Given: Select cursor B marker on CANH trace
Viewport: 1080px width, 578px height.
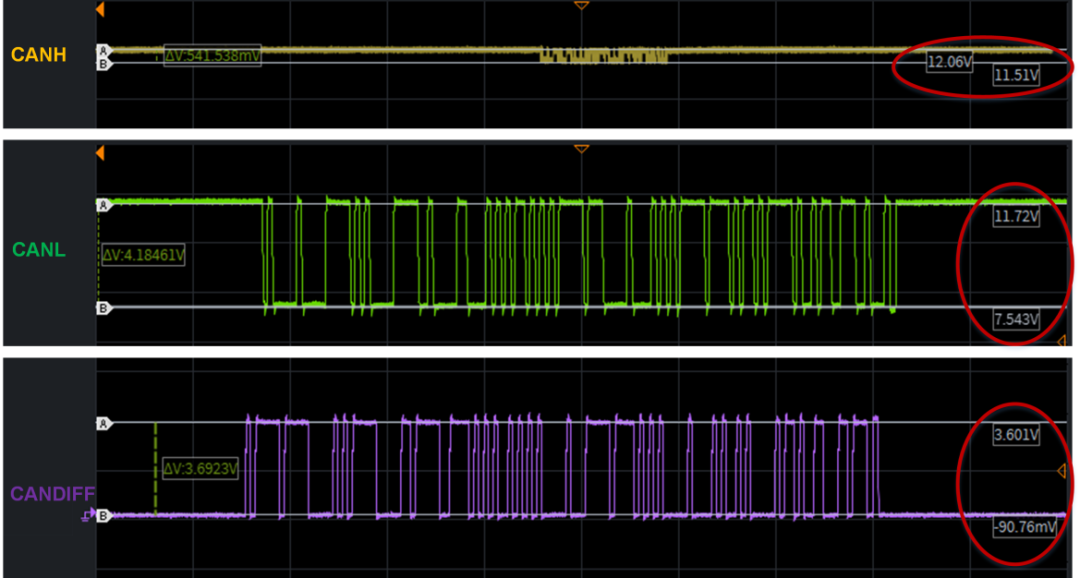Looking at the screenshot, I should point(103,63).
